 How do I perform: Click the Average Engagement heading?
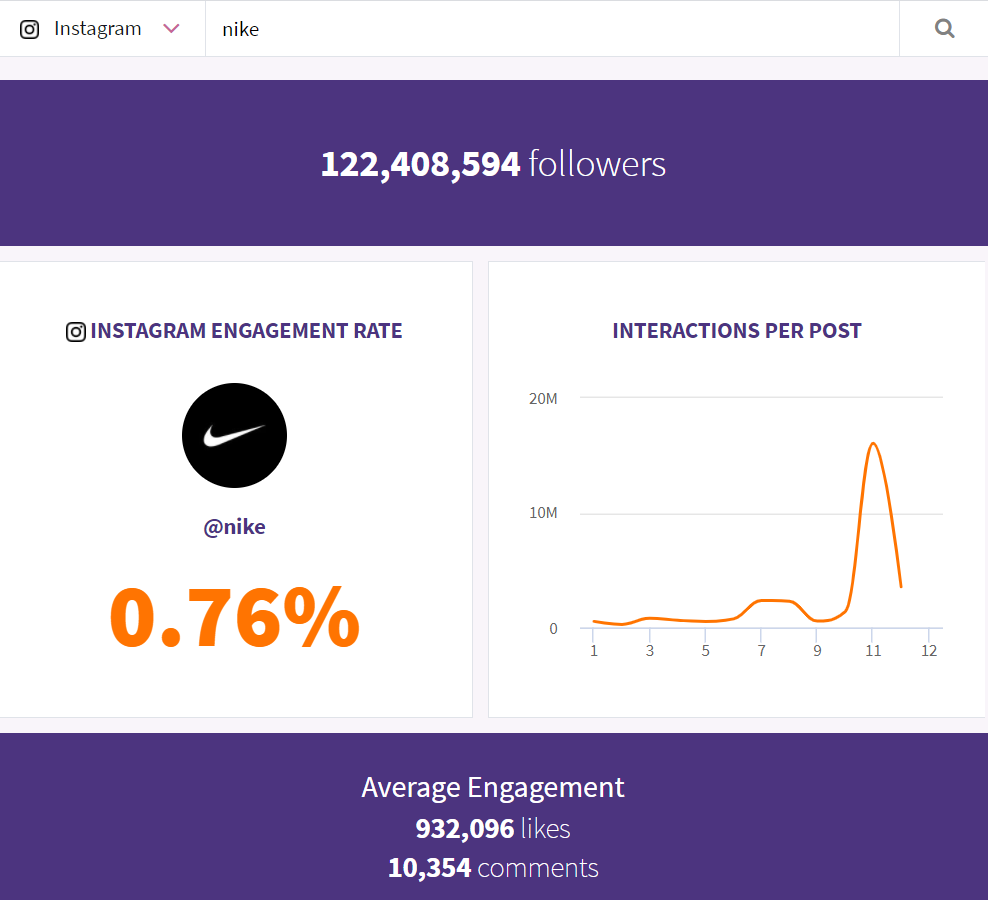pos(493,787)
